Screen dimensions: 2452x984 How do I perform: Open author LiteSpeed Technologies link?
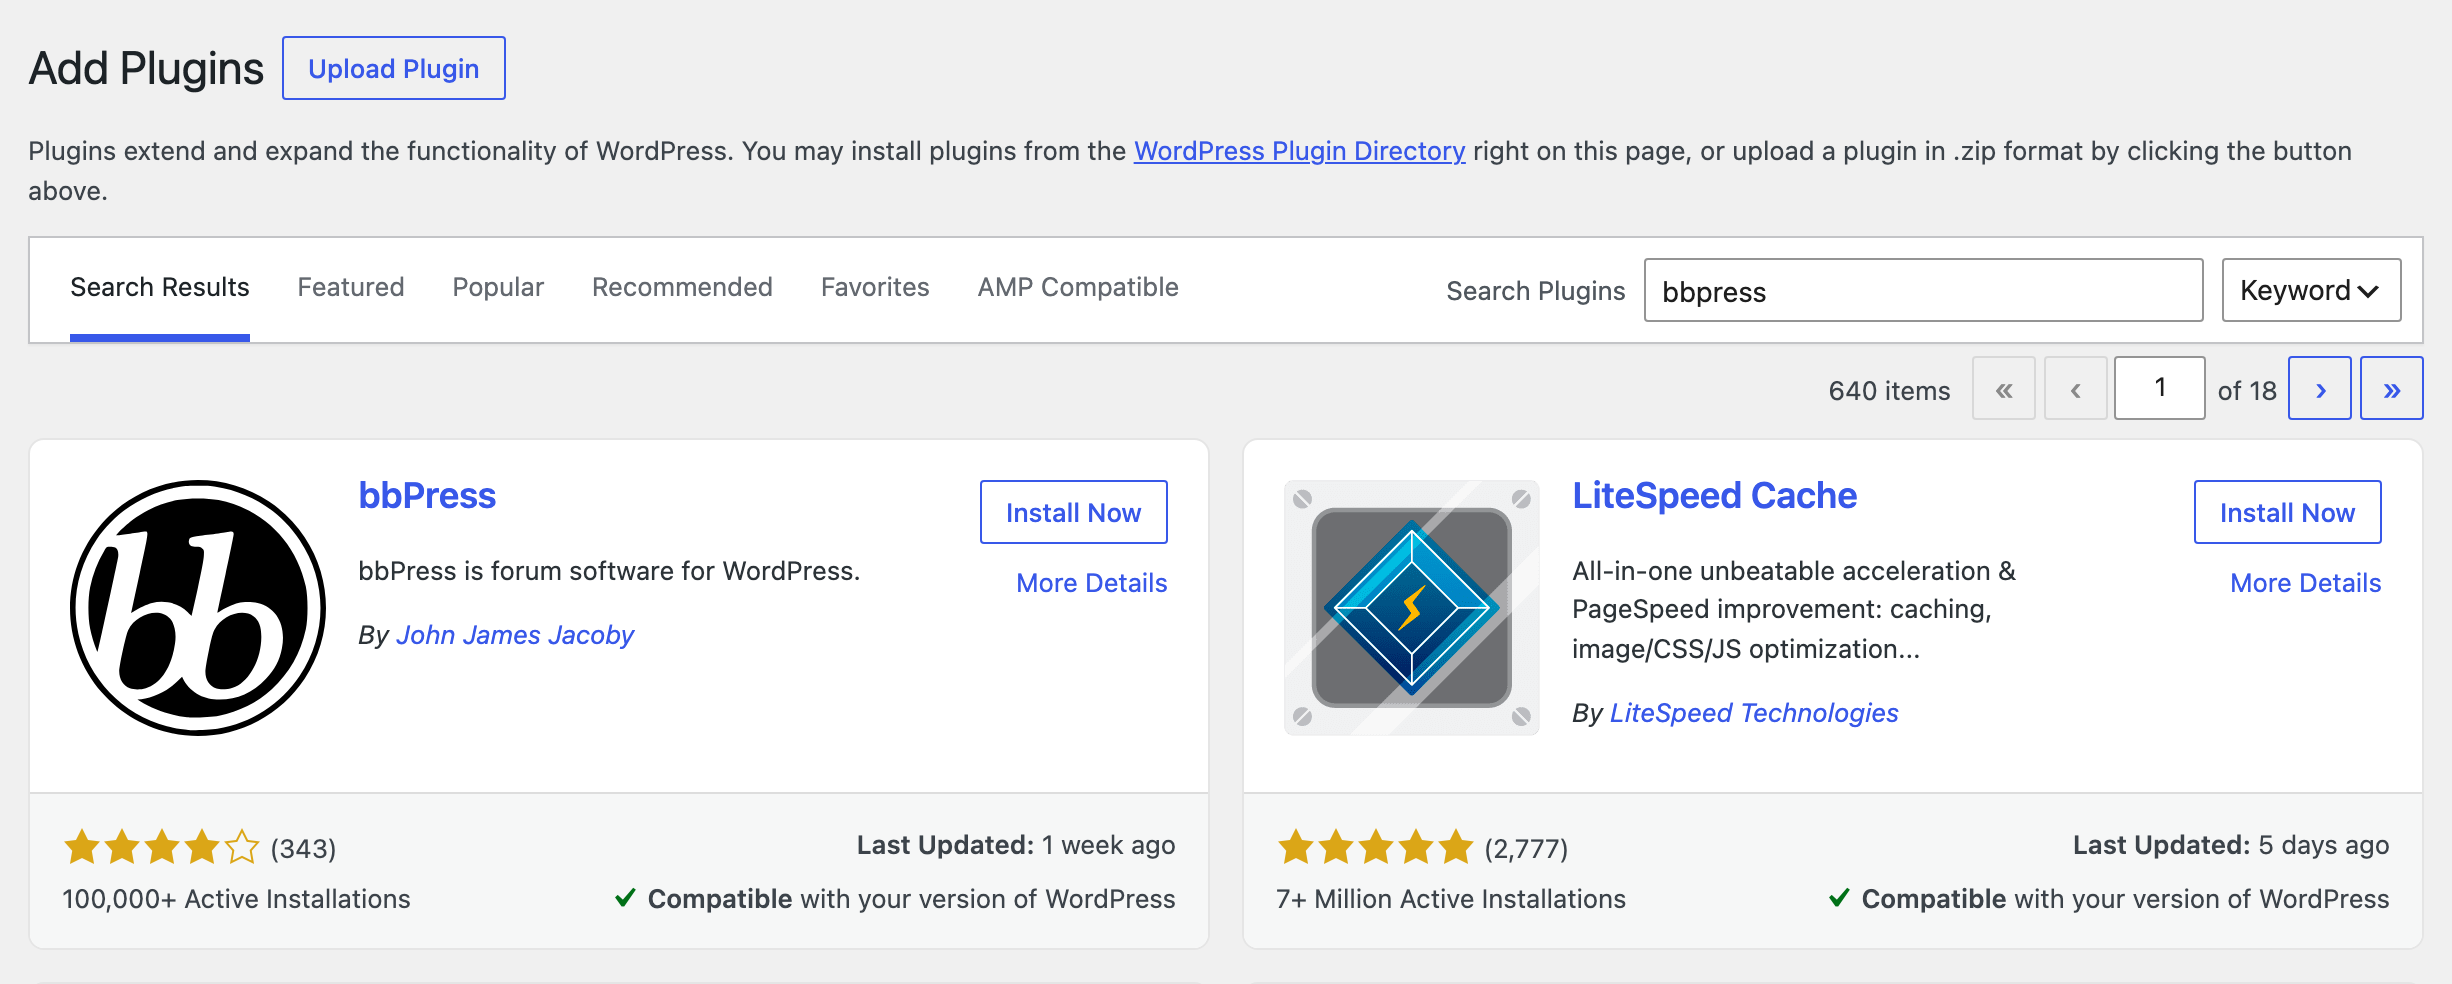click(1754, 713)
